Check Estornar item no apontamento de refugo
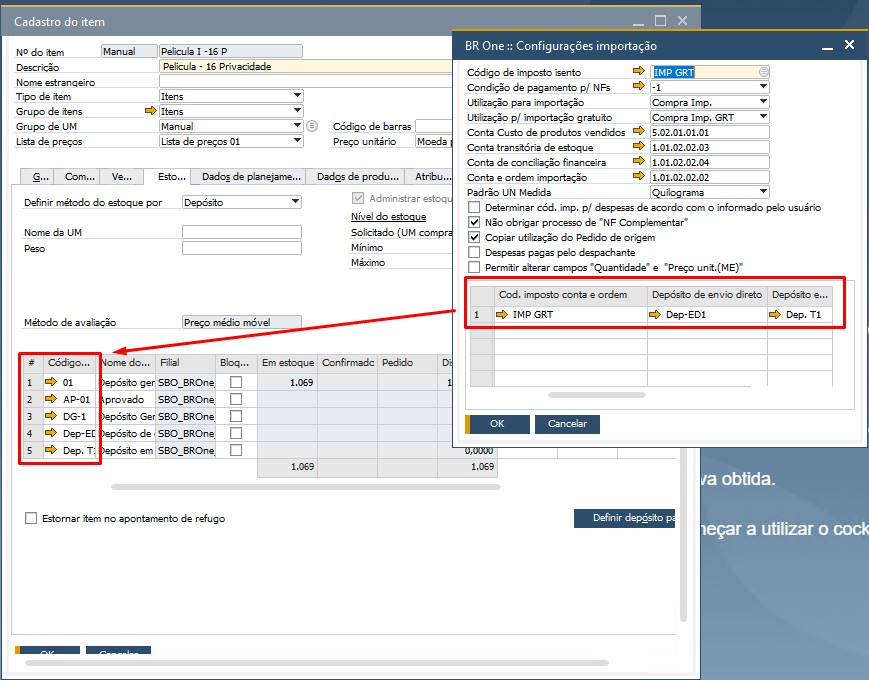The height and width of the screenshot is (680, 869). 31,518
